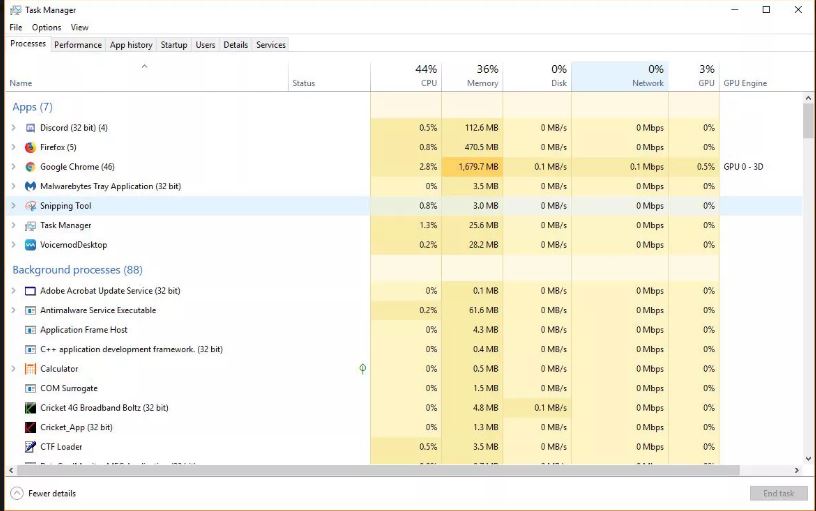
Task: Click the COM Surrogate icon
Action: tap(30, 389)
